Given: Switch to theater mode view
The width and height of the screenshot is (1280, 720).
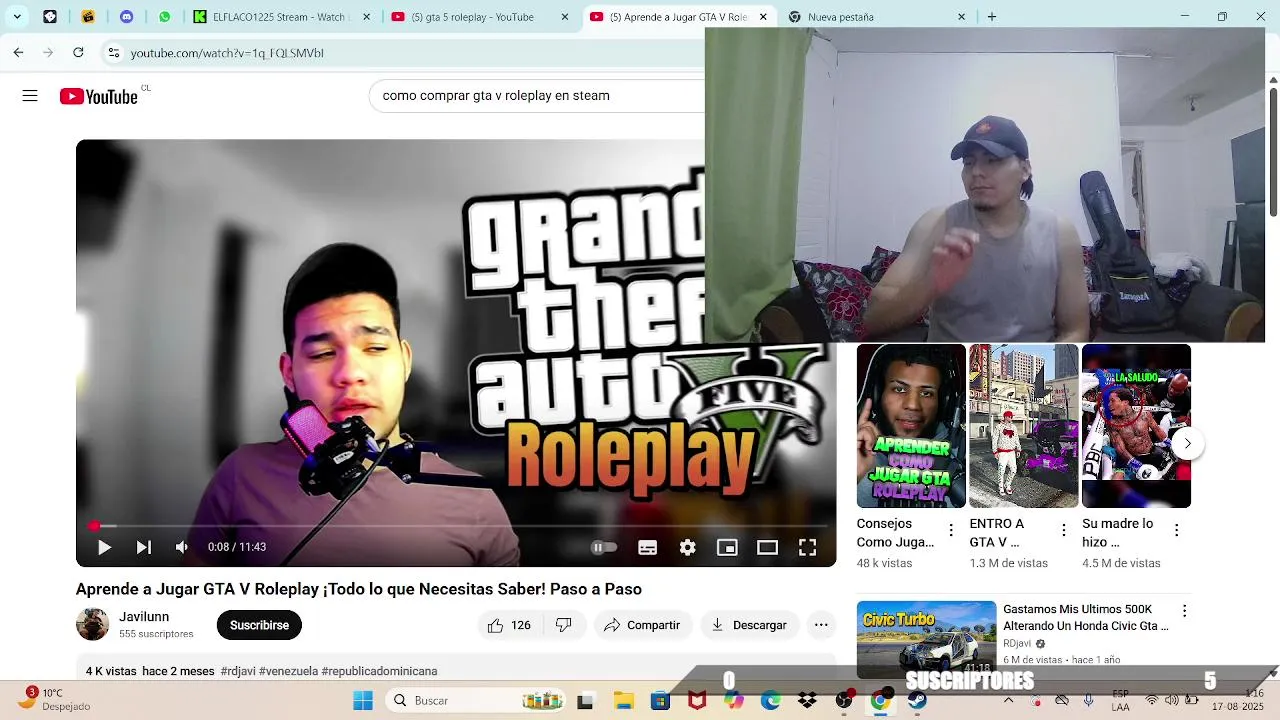Looking at the screenshot, I should pos(767,547).
